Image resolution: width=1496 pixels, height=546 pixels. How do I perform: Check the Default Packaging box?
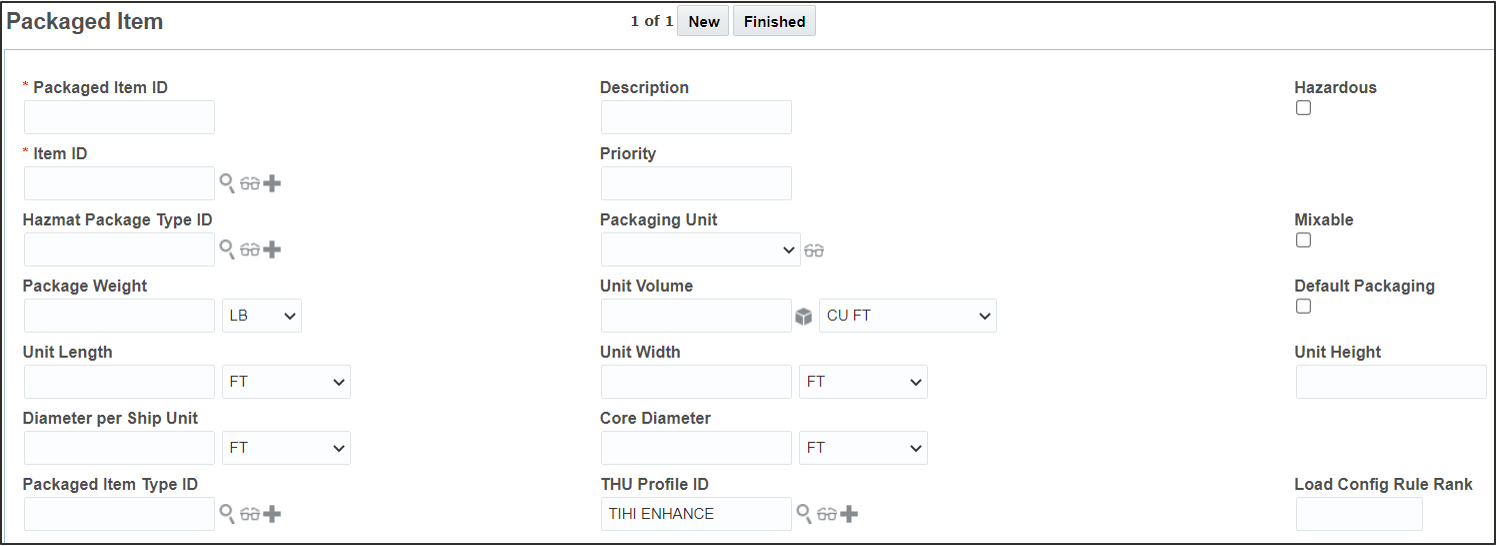coord(1303,306)
